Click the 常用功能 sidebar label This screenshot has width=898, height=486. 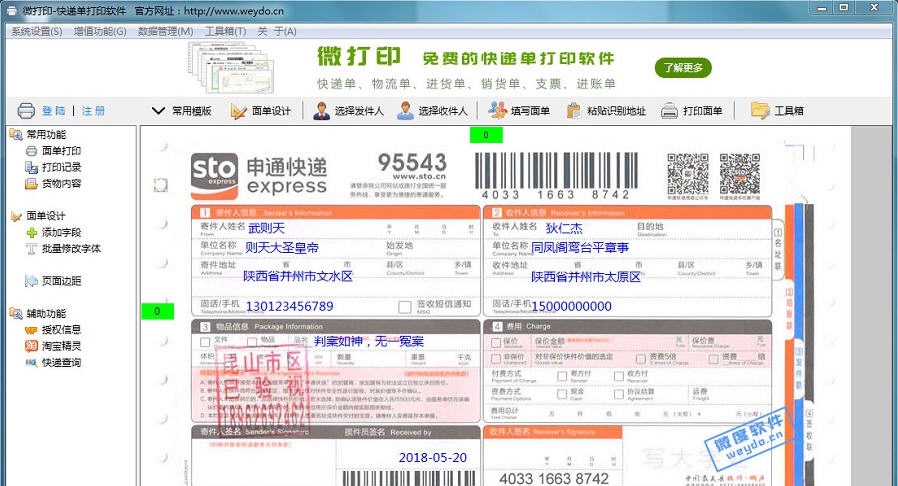coord(46,135)
